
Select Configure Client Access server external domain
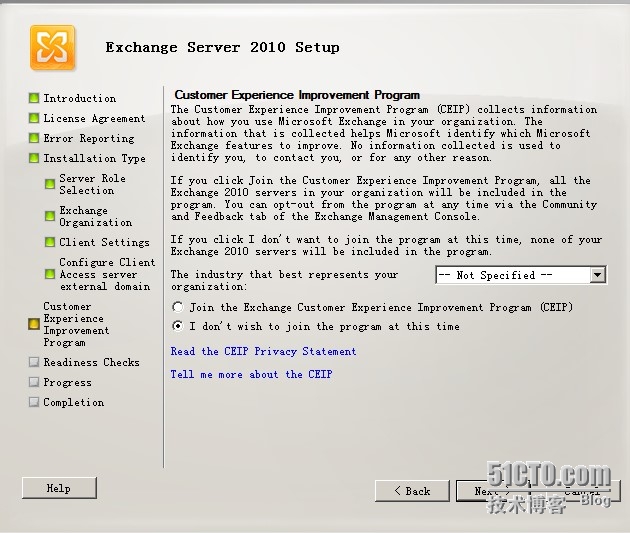coord(107,274)
